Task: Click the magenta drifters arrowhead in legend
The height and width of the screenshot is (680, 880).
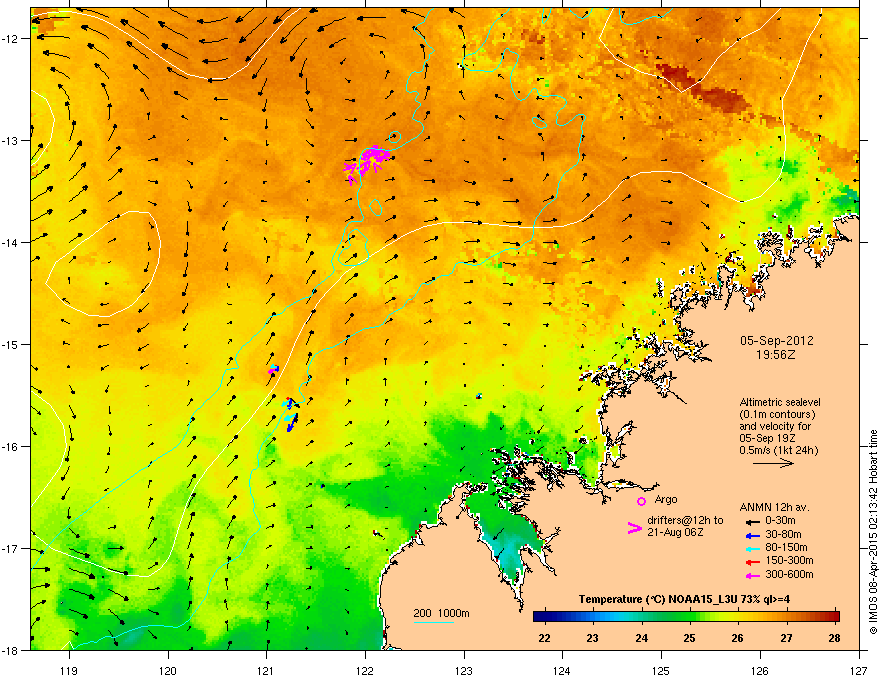Action: click(634, 528)
